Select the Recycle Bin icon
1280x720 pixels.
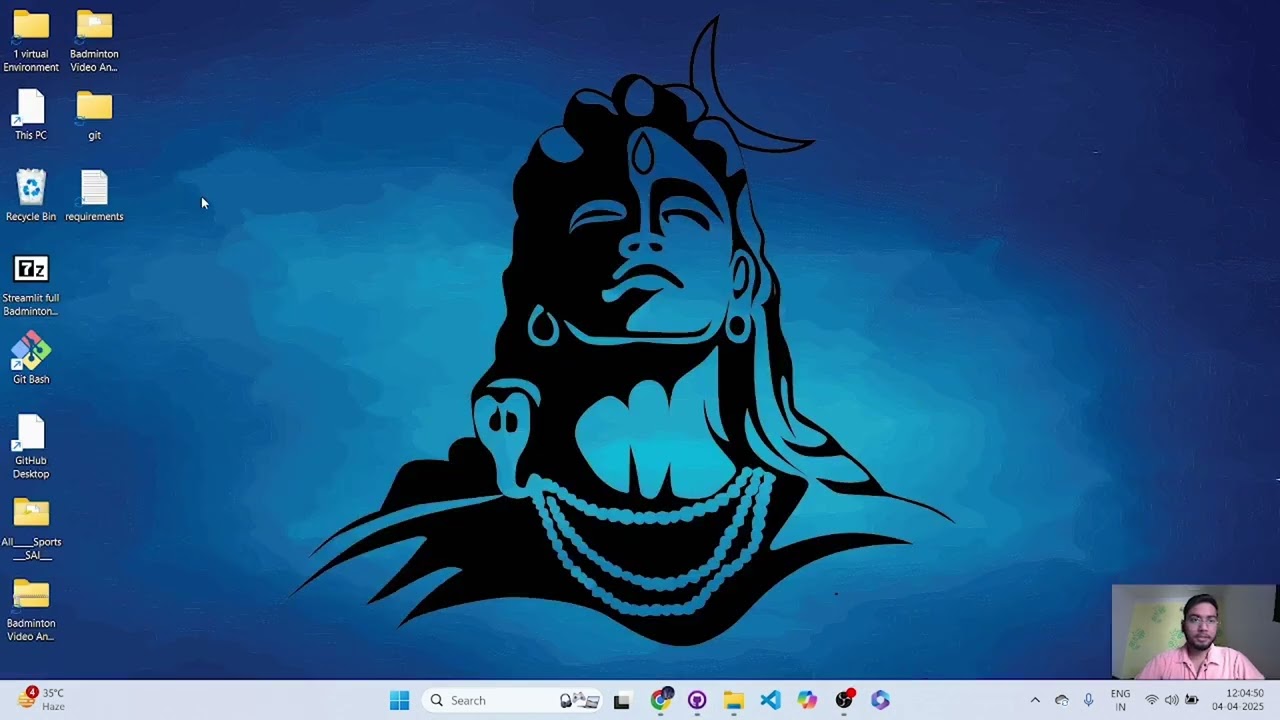click(31, 196)
